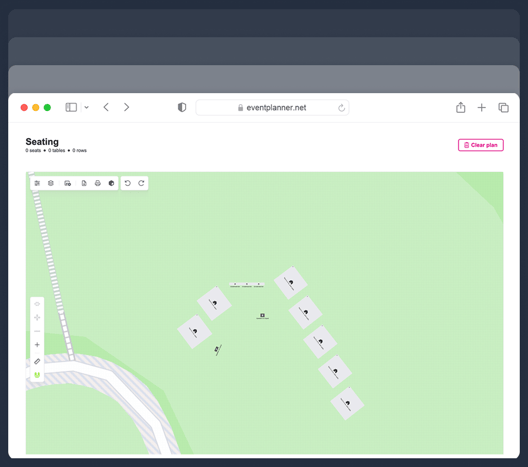Open a new browser tab
This screenshot has height=467, width=528.
(x=482, y=107)
